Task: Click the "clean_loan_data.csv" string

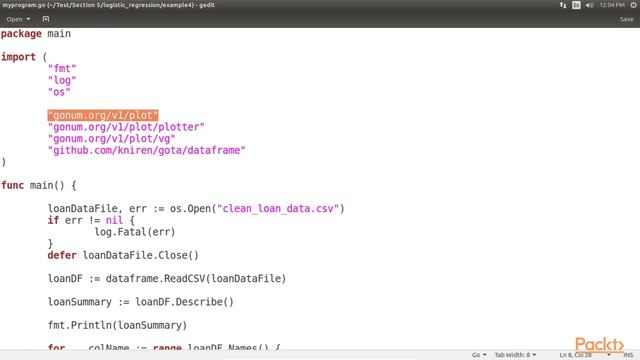Action: [278, 209]
